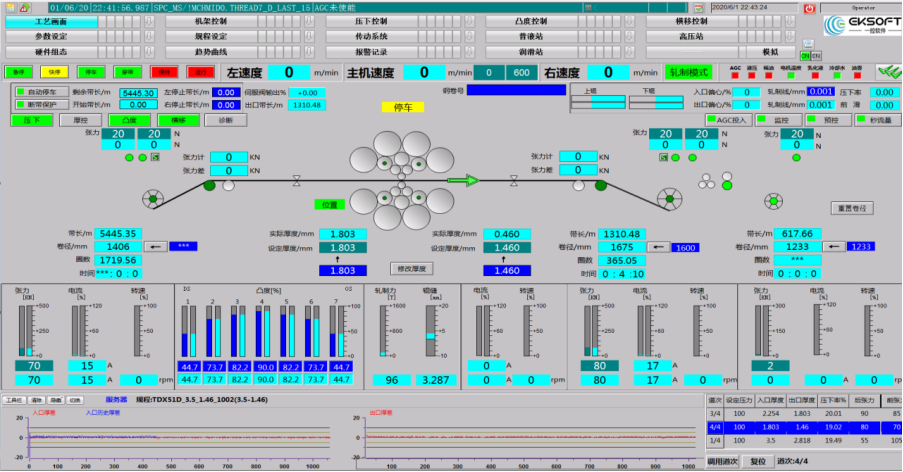Toggle 自动停车 auto stop
Screen dimensions: 903x472
pos(40,92)
